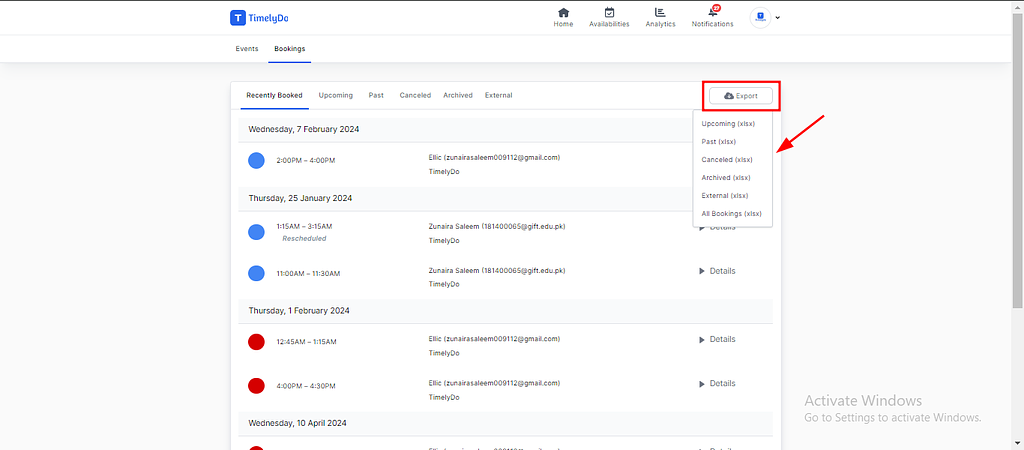Switch to the Past tab
Image resolution: width=1024 pixels, height=450 pixels.
tap(376, 95)
